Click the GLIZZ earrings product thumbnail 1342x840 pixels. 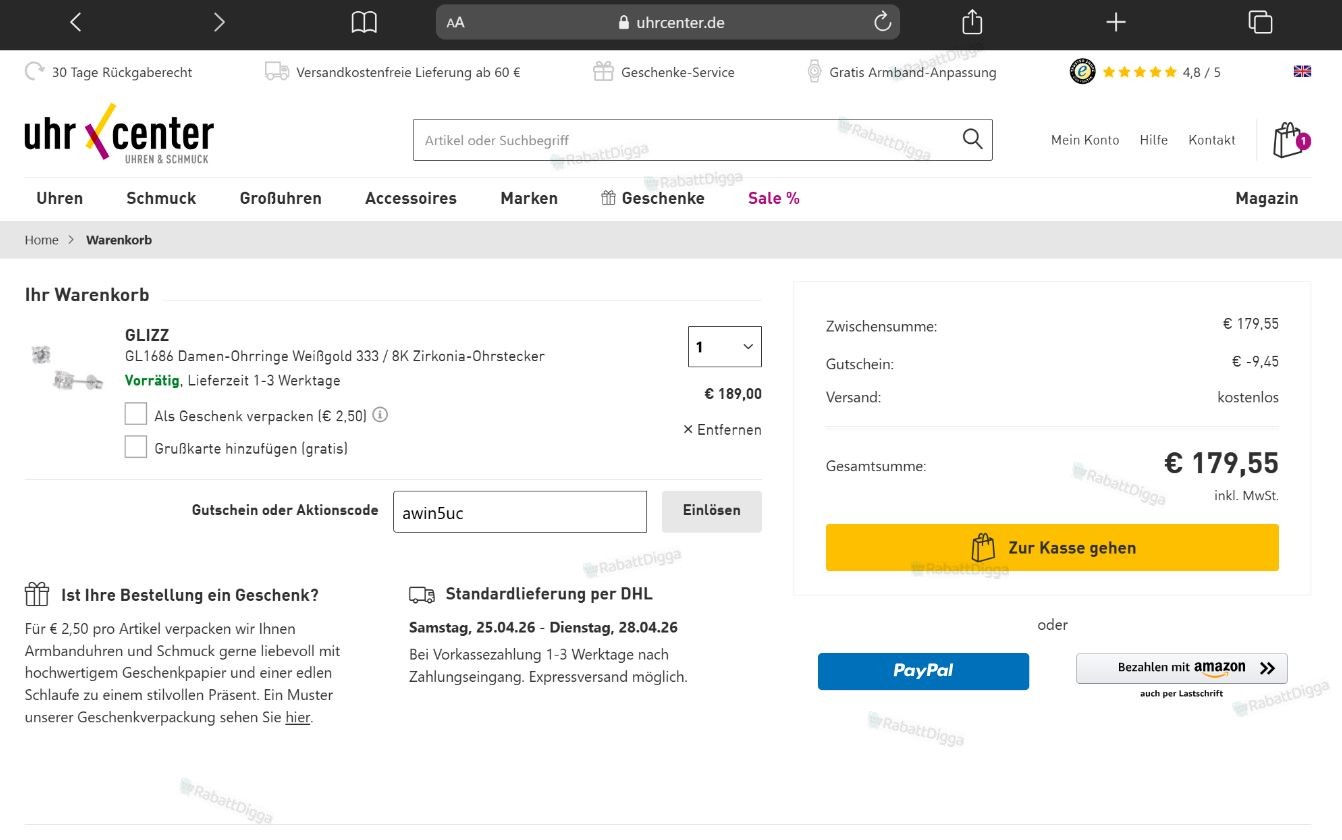tap(66, 367)
